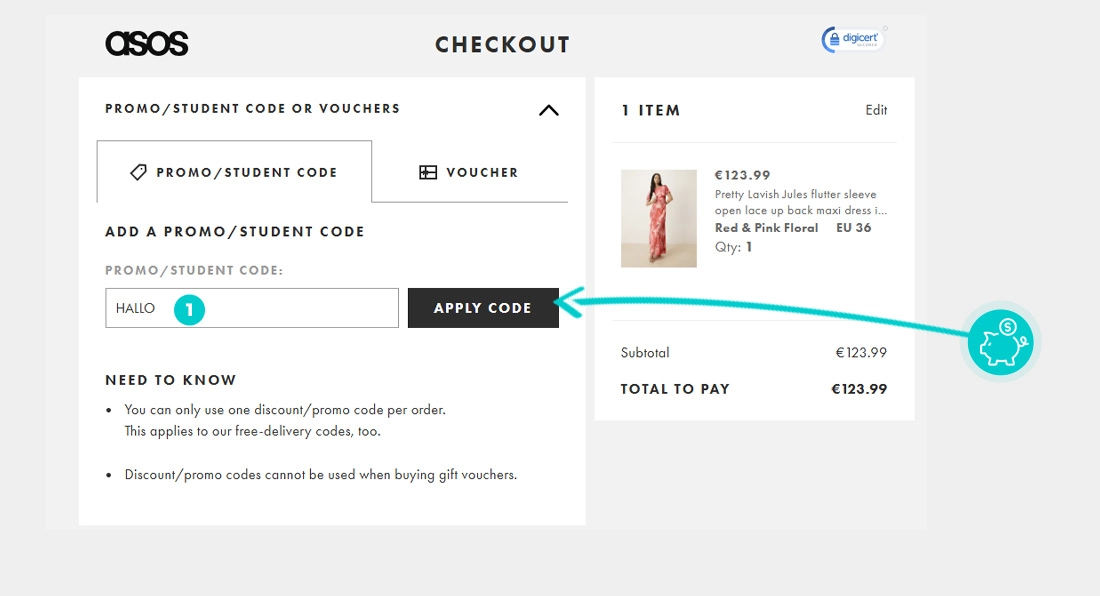The height and width of the screenshot is (596, 1100).
Task: Open the maxi dress product thumbnail
Action: point(659,218)
